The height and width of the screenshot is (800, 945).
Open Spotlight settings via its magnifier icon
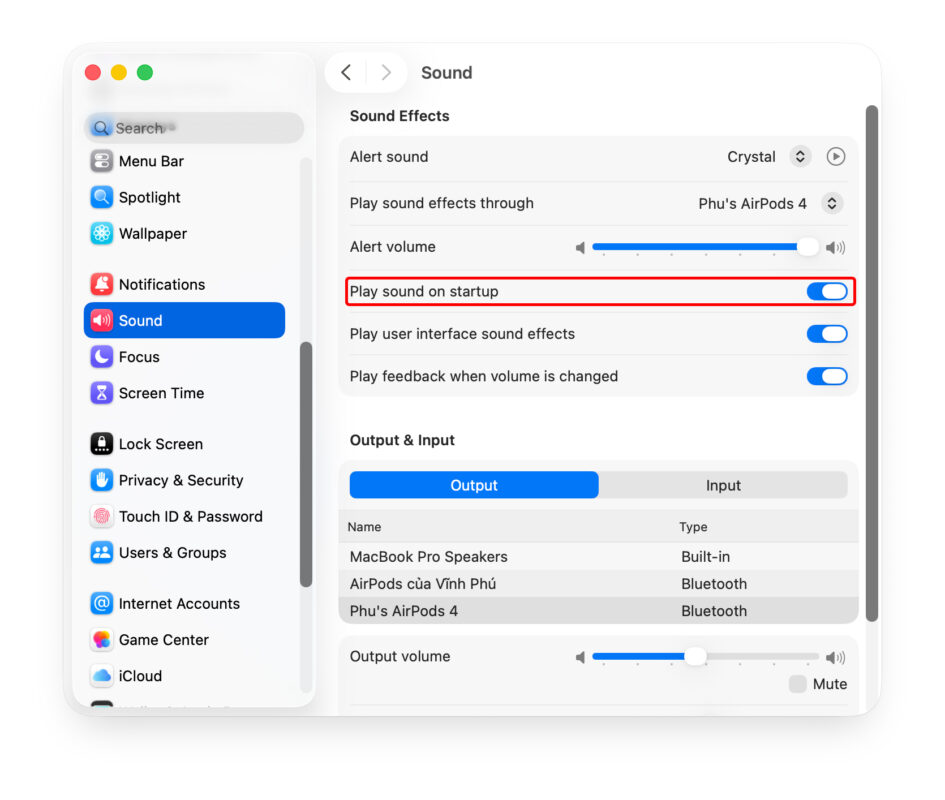point(101,197)
